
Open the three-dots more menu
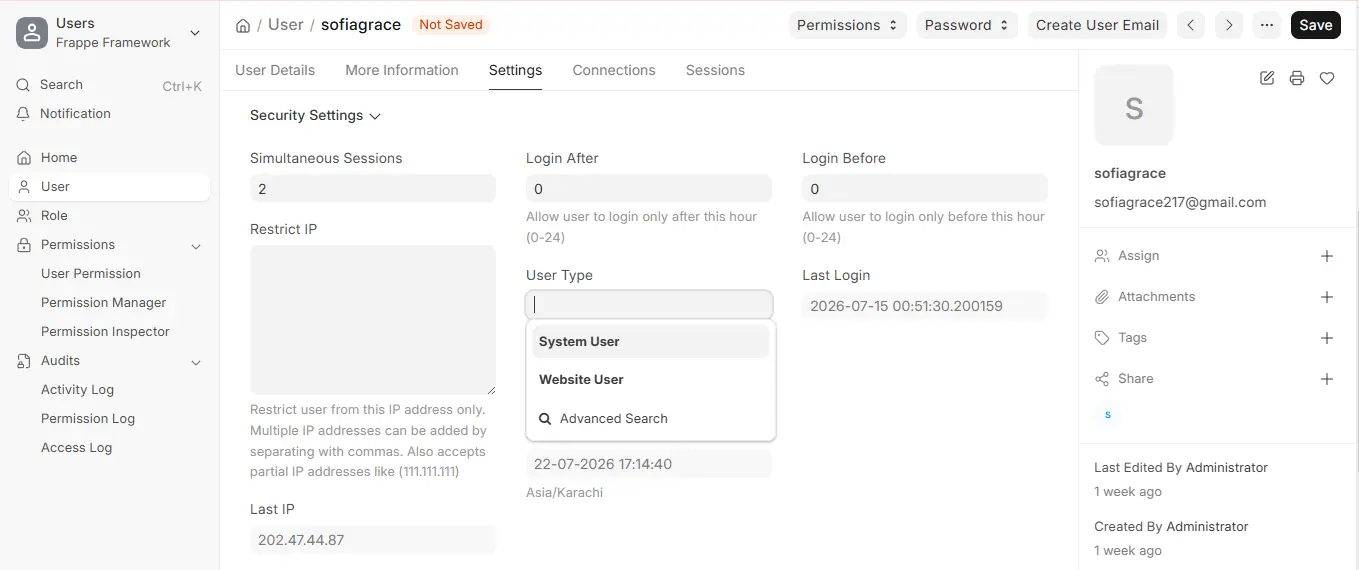pyautogui.click(x=1267, y=25)
